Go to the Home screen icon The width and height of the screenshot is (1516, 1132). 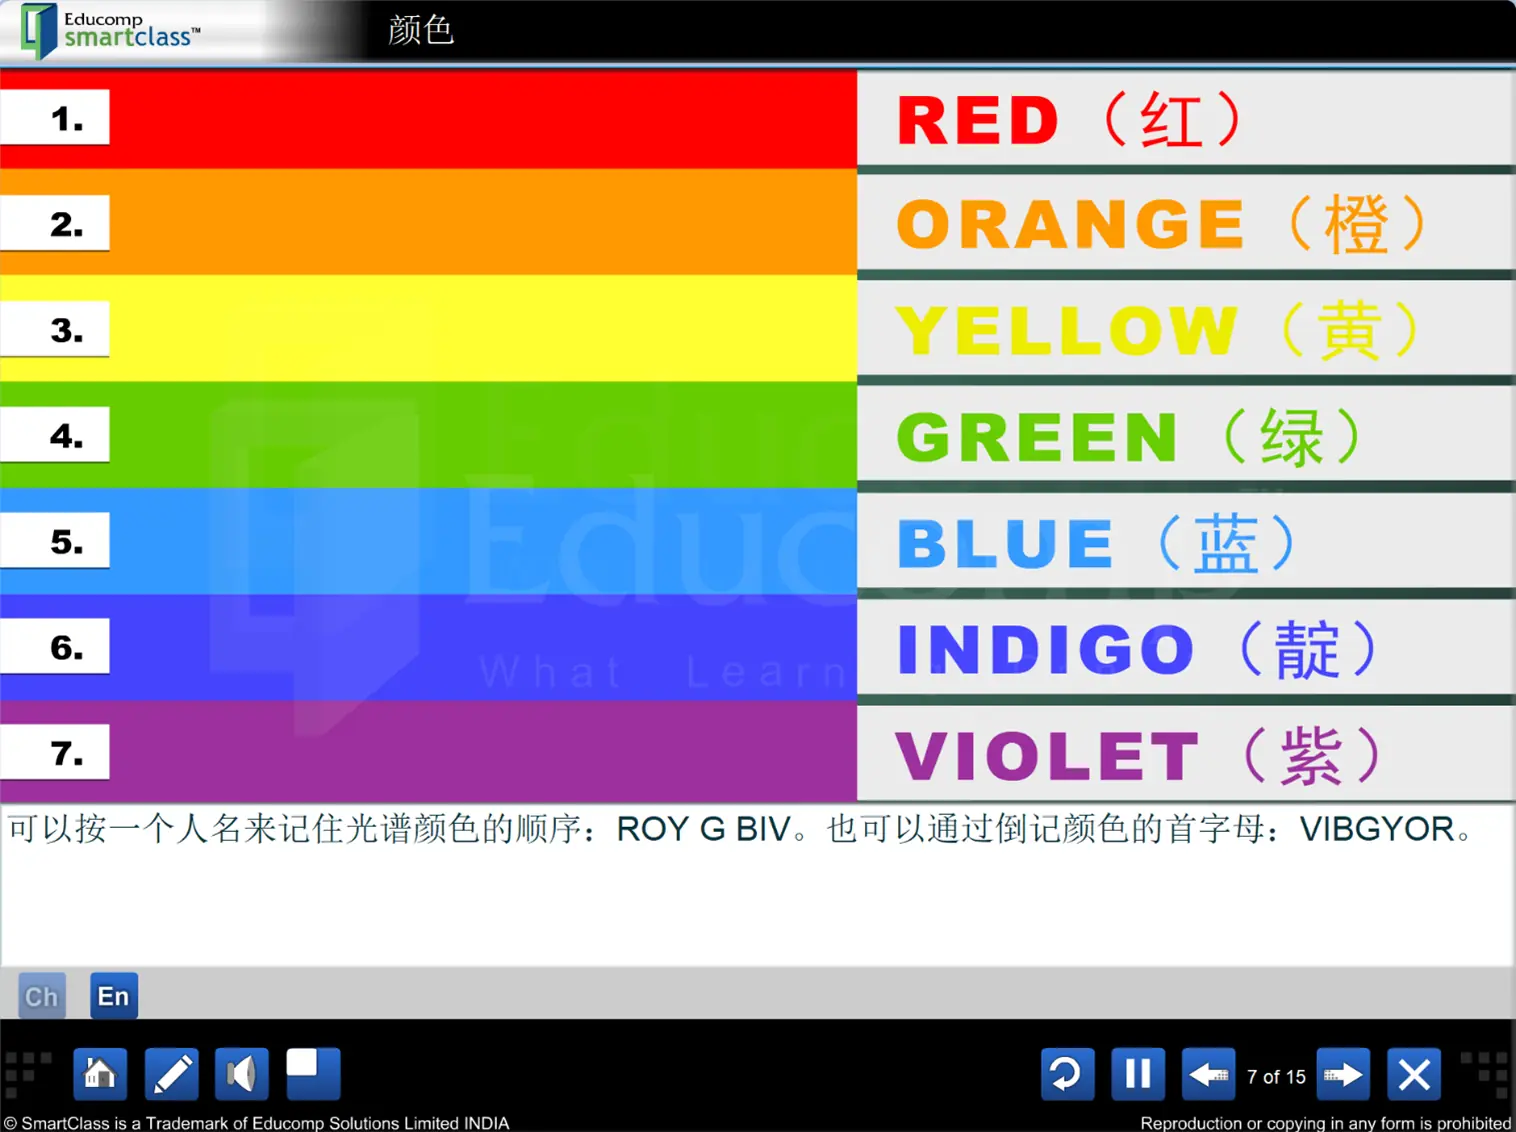coord(100,1074)
